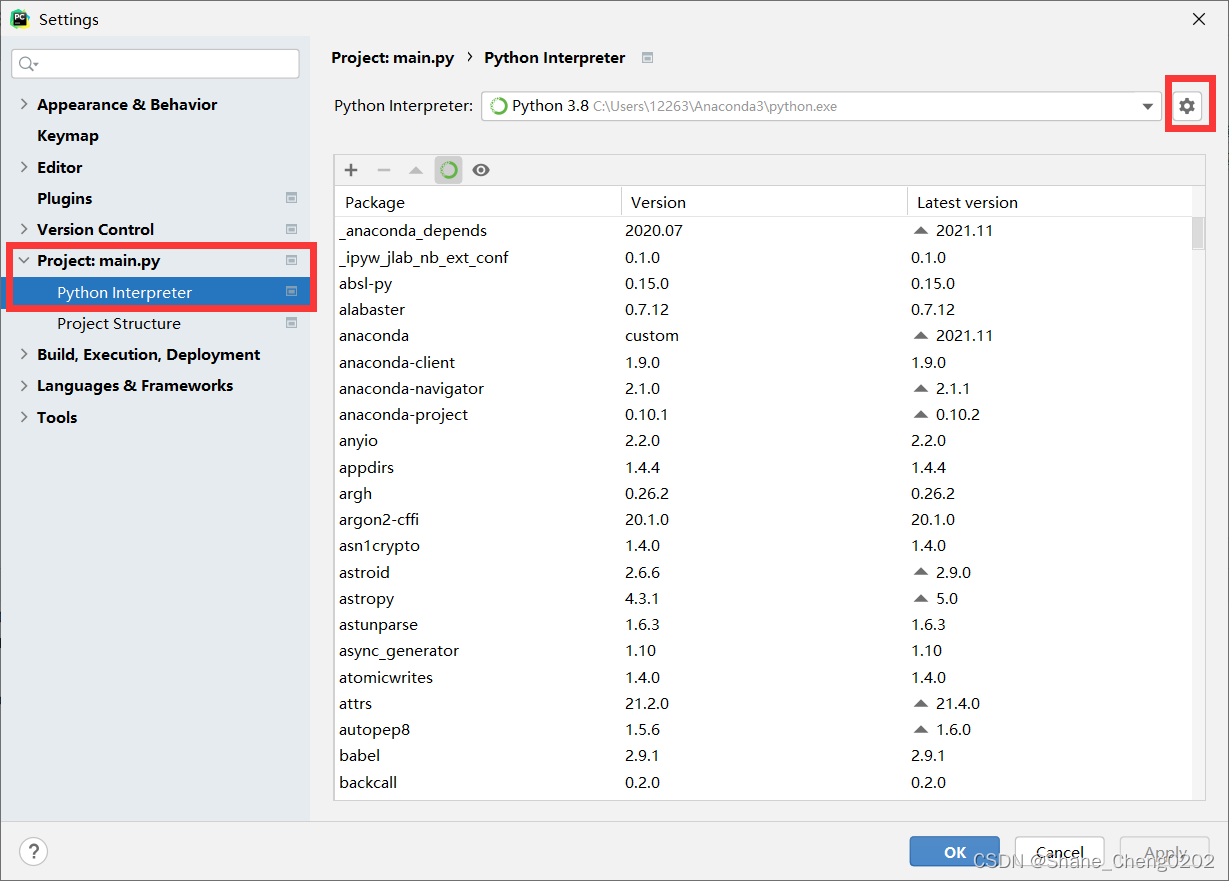Close the Settings dialog
The width and height of the screenshot is (1229, 881).
pos(1199,19)
